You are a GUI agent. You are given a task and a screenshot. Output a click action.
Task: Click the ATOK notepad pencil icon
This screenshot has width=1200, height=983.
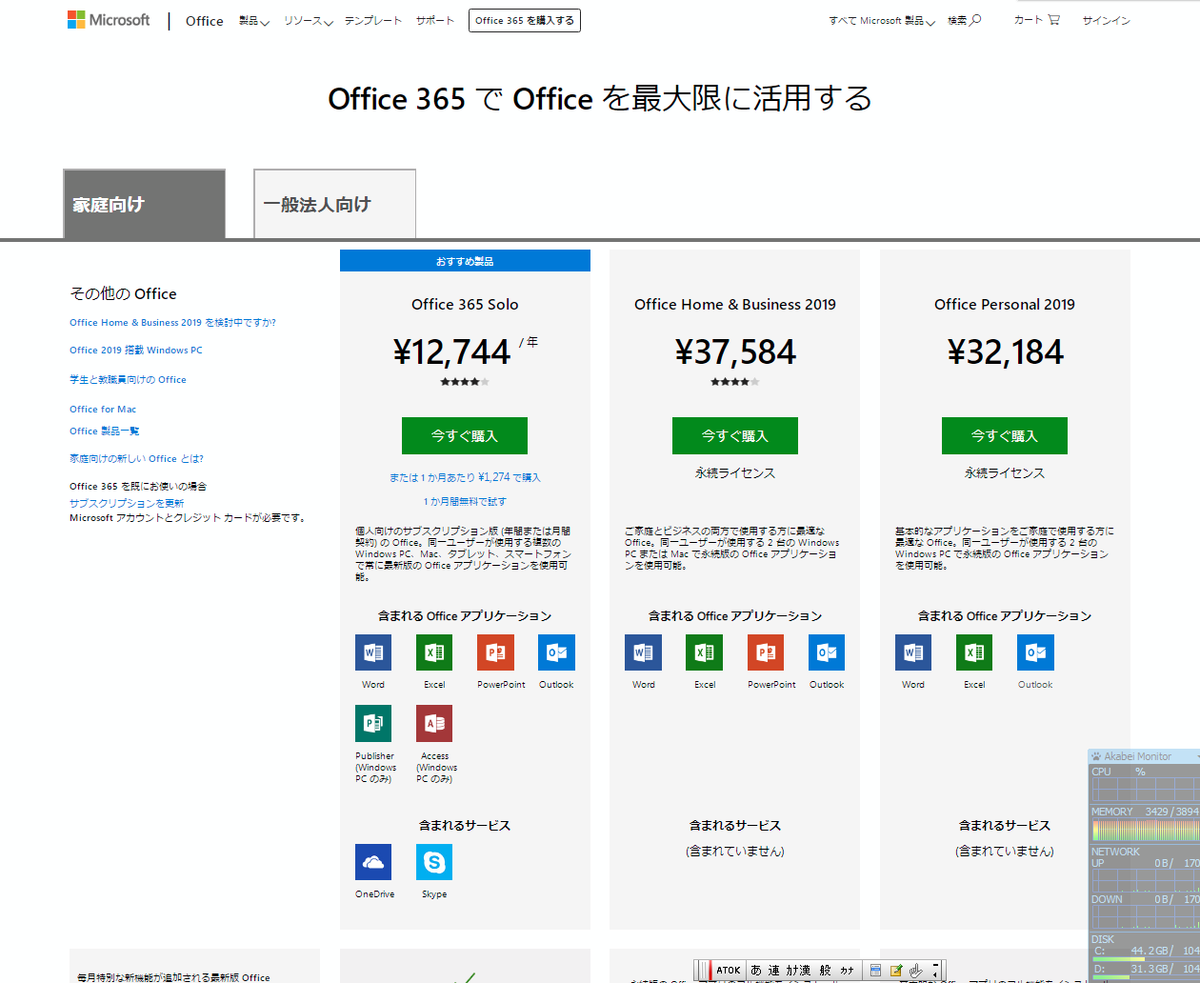pos(896,970)
